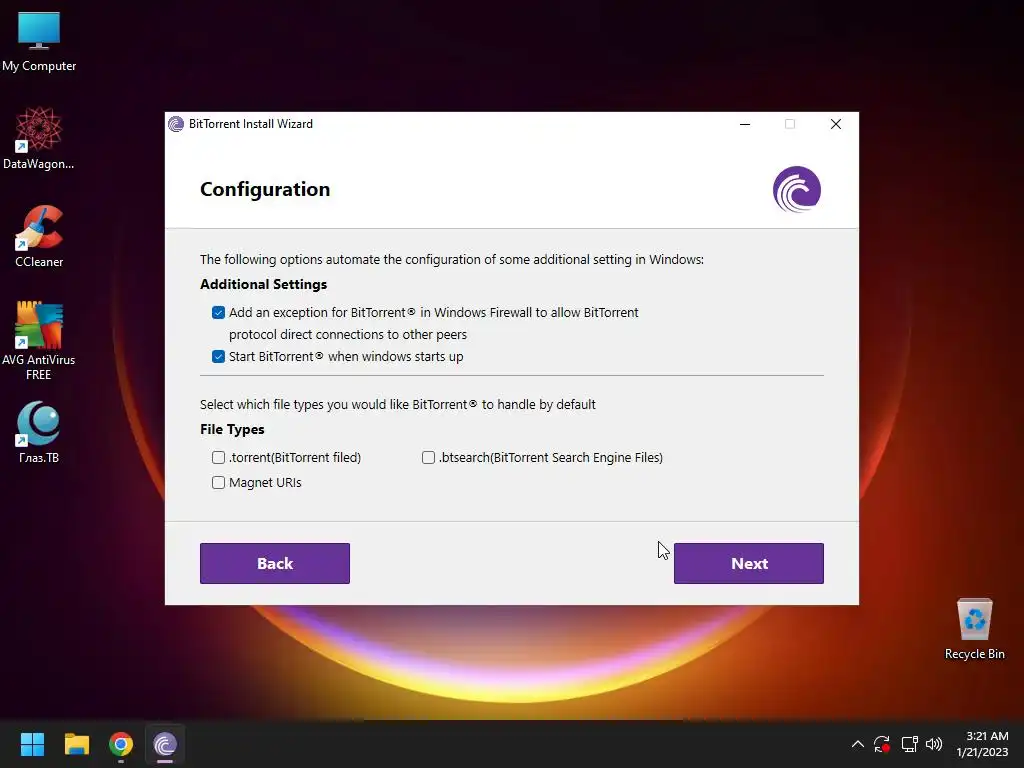This screenshot has height=768, width=1024.
Task: Enable the .btsearch file type checkbox
Action: [x=428, y=458]
